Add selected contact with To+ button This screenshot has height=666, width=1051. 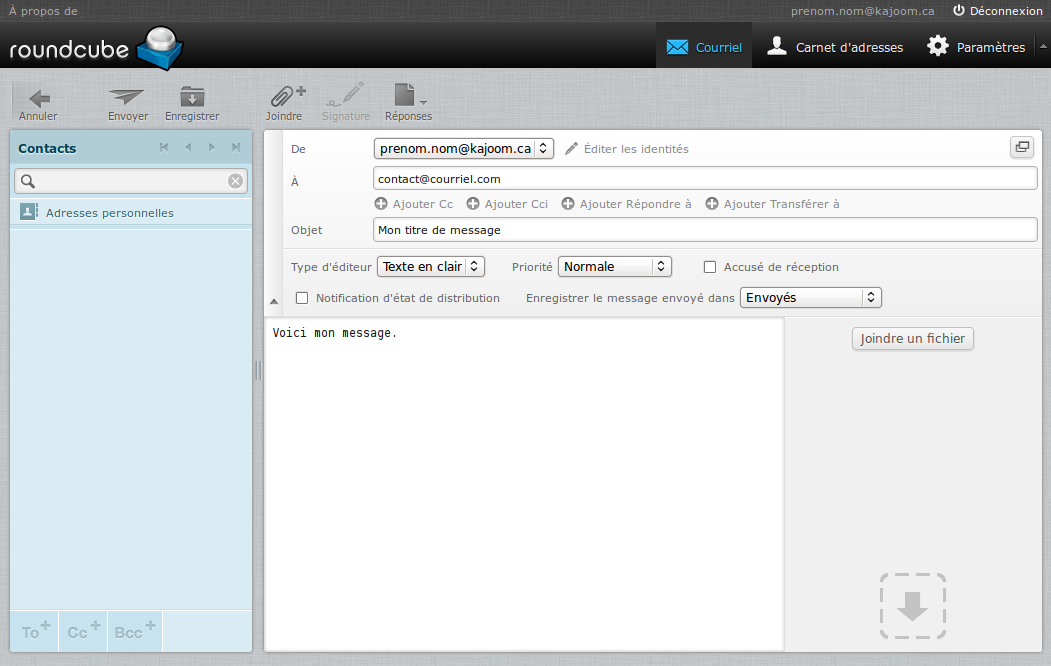(35, 631)
